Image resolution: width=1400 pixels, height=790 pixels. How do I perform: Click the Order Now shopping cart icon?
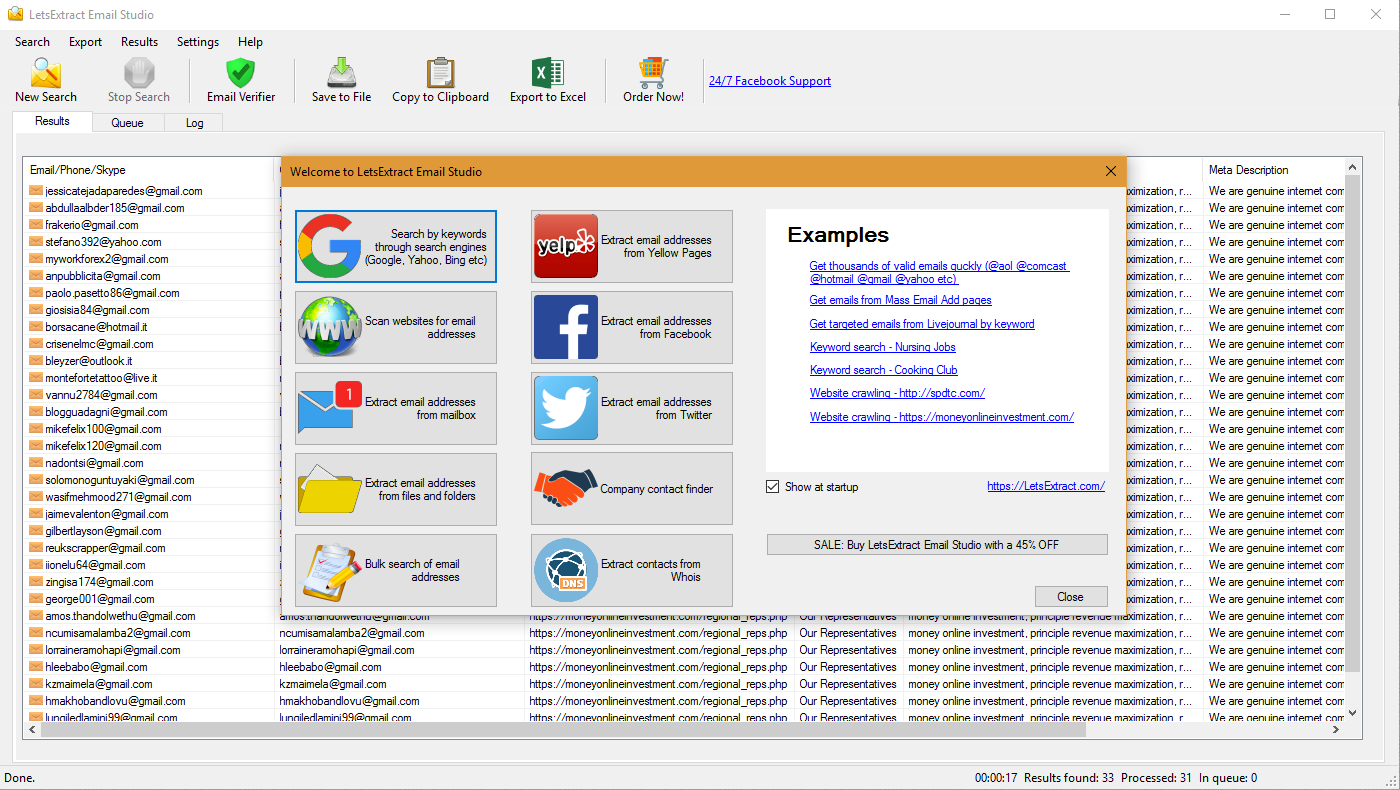pos(653,74)
